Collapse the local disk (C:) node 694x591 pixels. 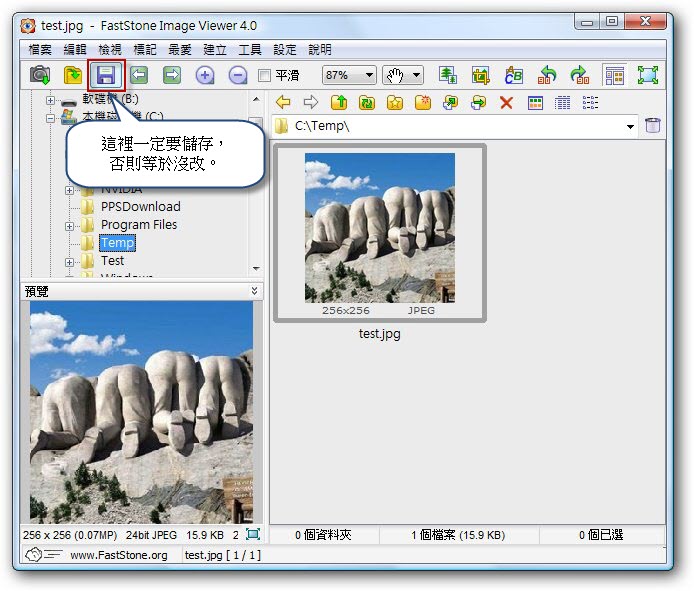pyautogui.click(x=50, y=118)
